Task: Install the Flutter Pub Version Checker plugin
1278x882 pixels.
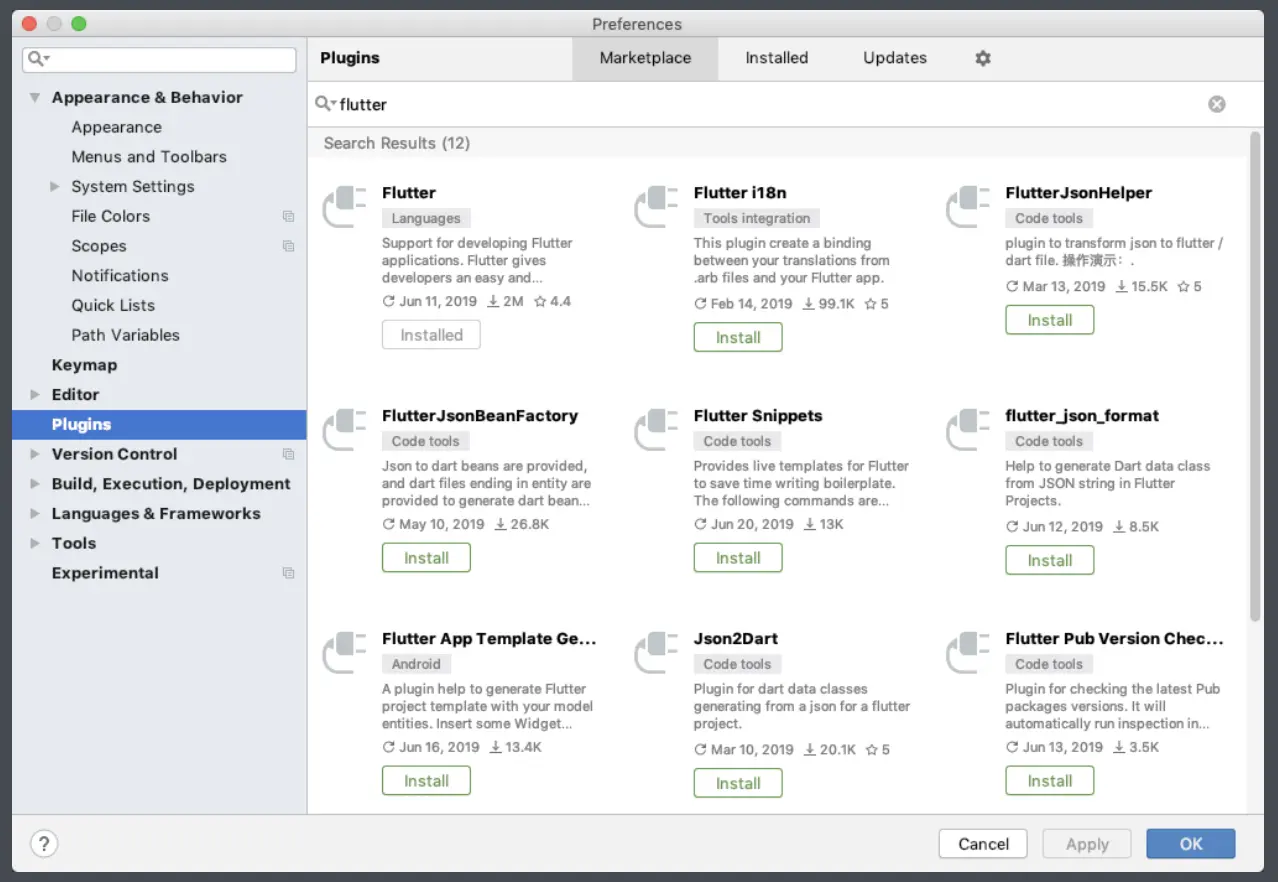Action: 1050,781
